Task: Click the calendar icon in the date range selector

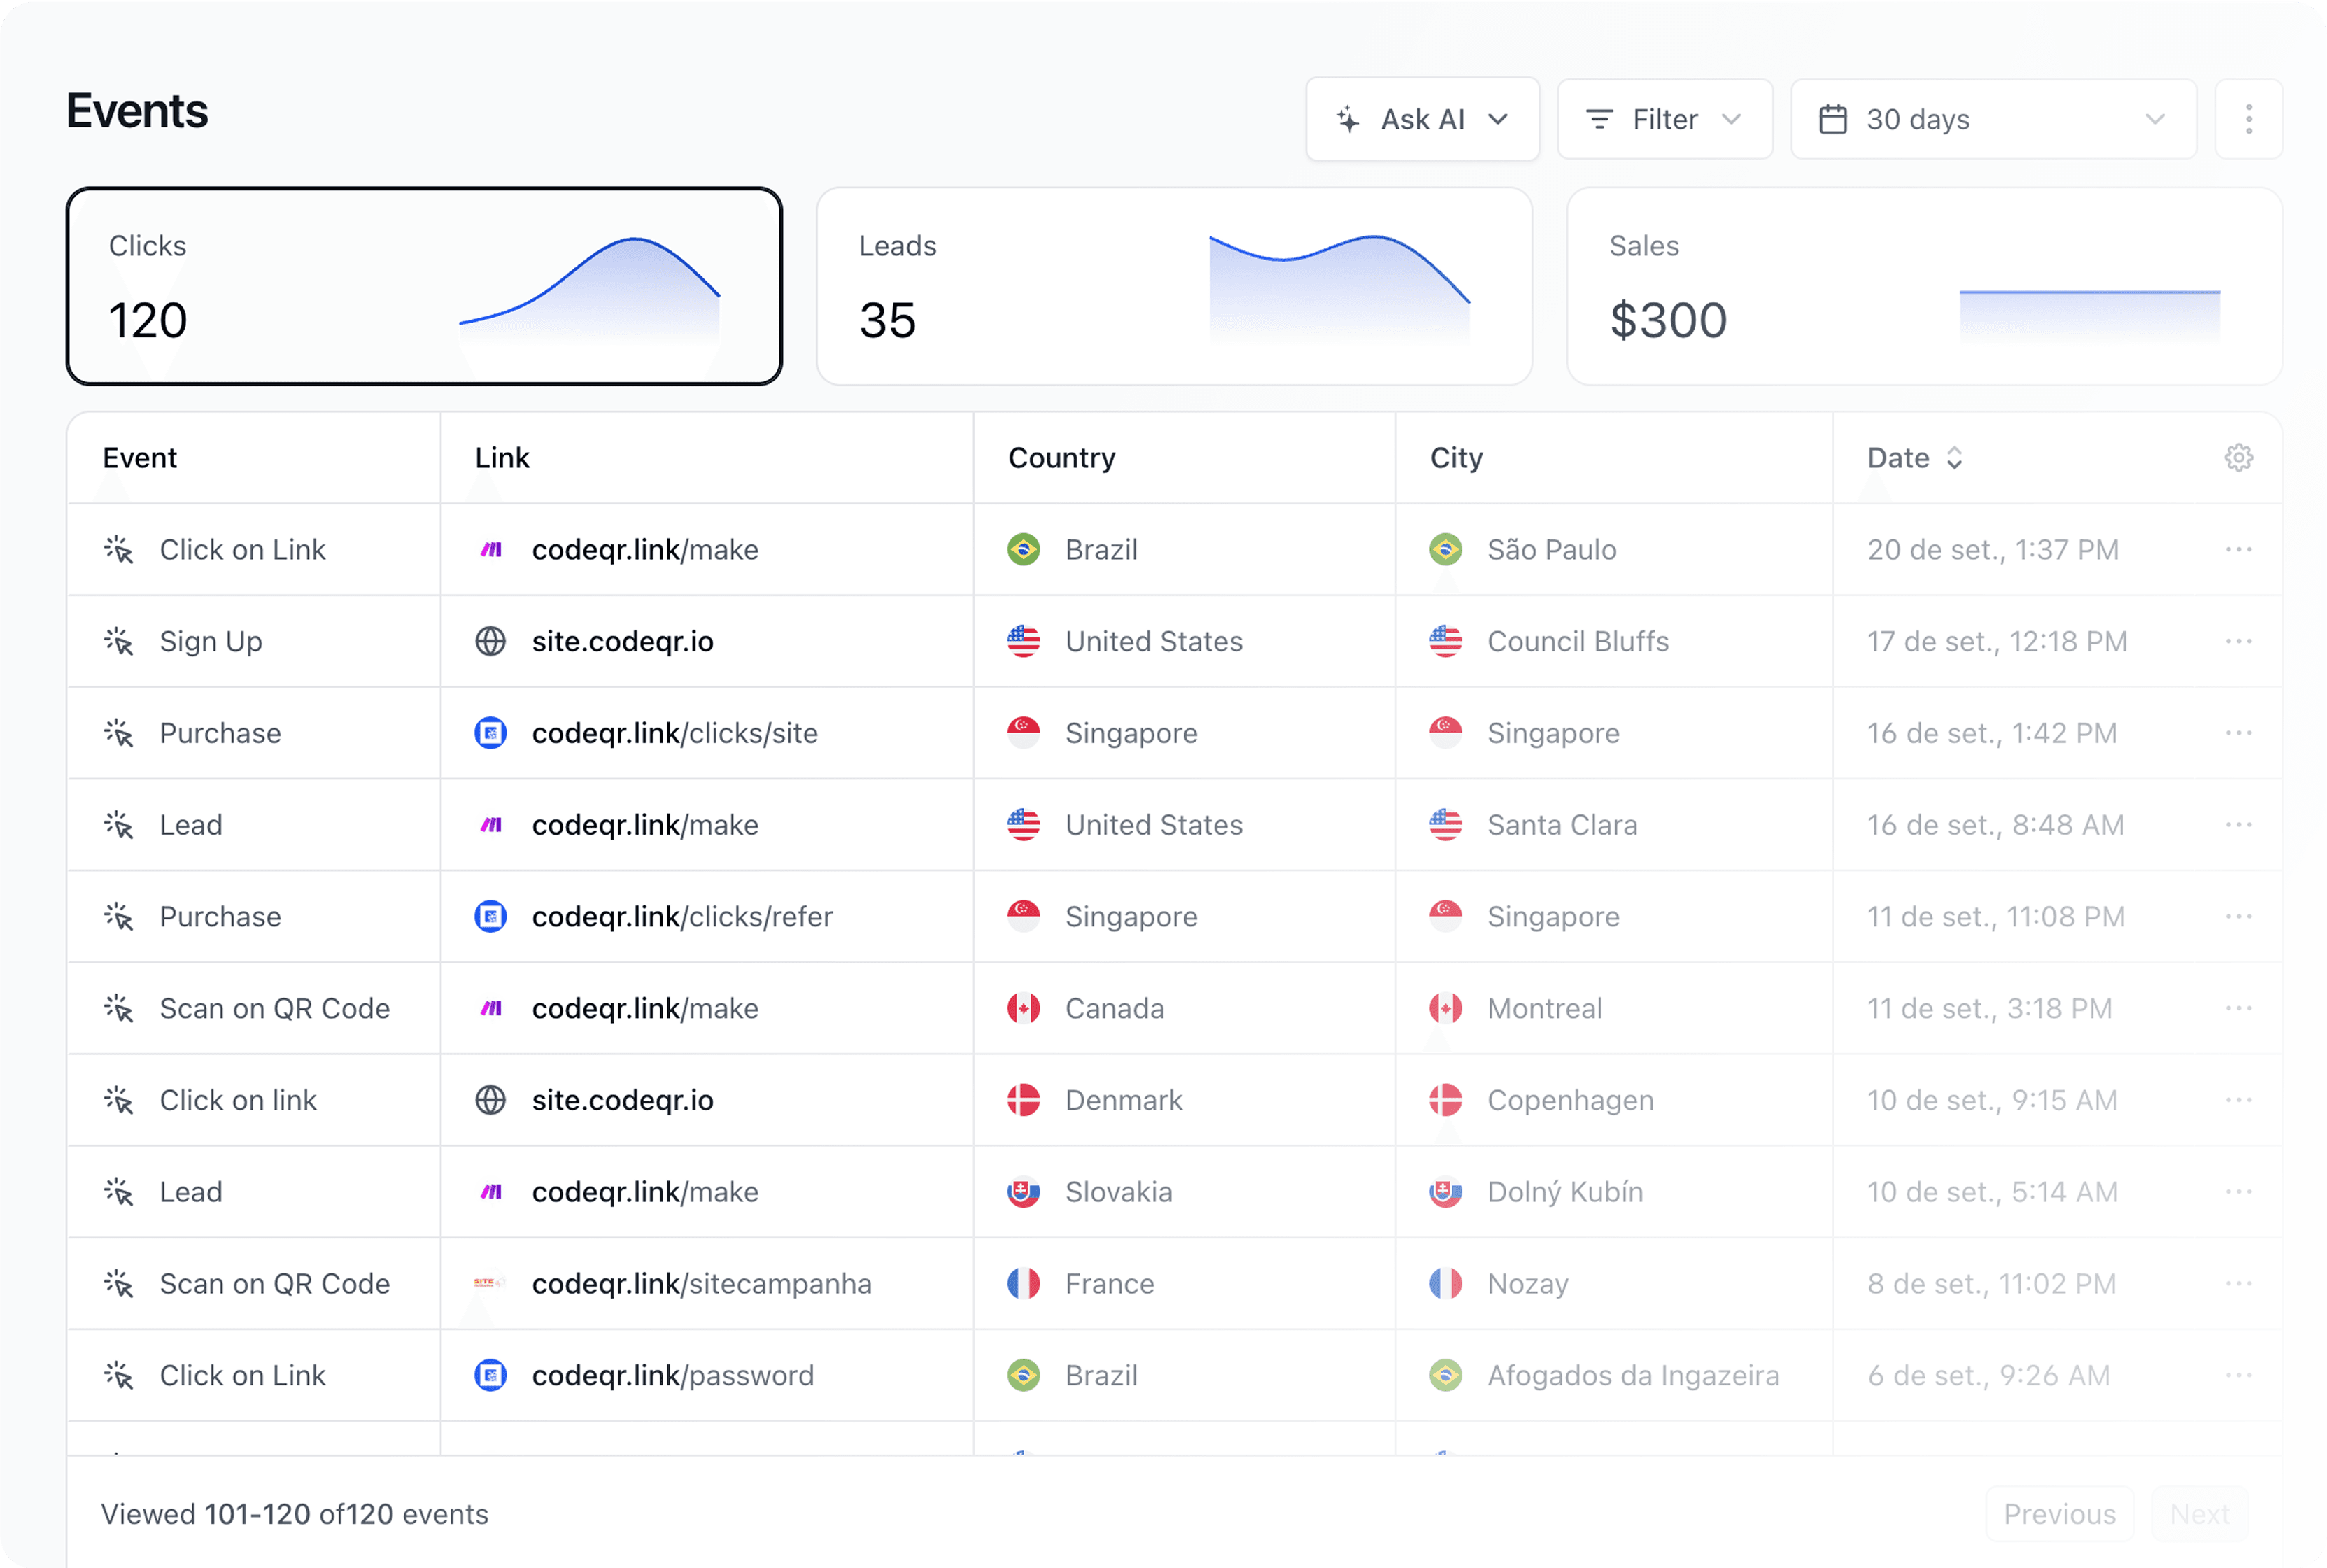Action: 1834,119
